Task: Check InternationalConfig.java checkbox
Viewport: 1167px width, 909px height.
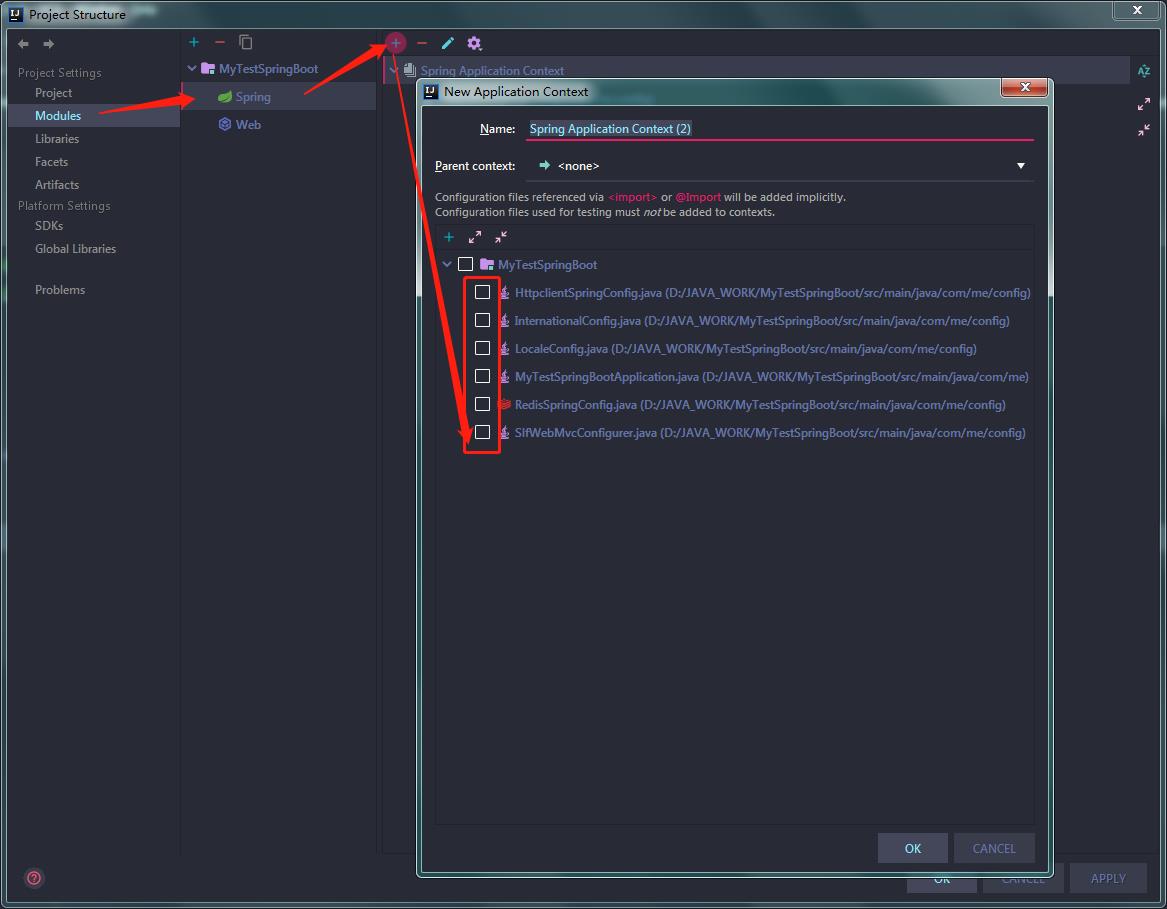Action: pyautogui.click(x=482, y=320)
